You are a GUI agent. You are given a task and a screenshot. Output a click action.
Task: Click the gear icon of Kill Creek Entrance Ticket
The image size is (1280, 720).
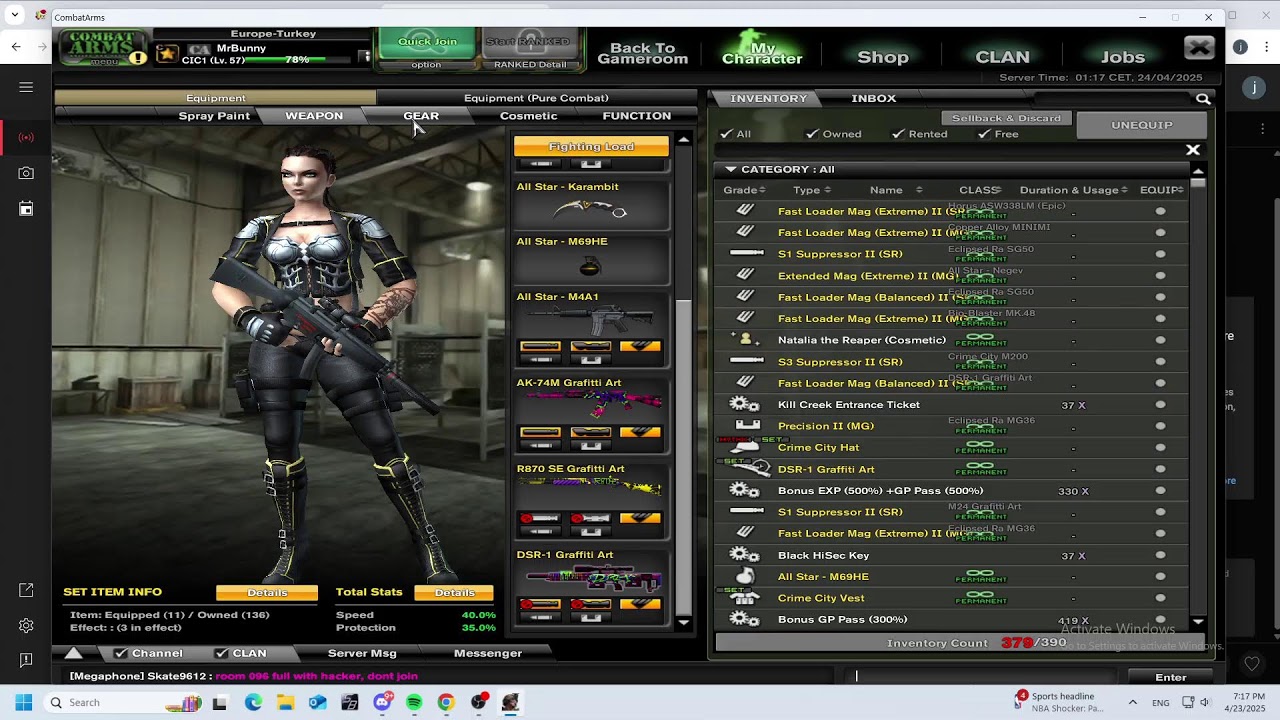click(744, 405)
